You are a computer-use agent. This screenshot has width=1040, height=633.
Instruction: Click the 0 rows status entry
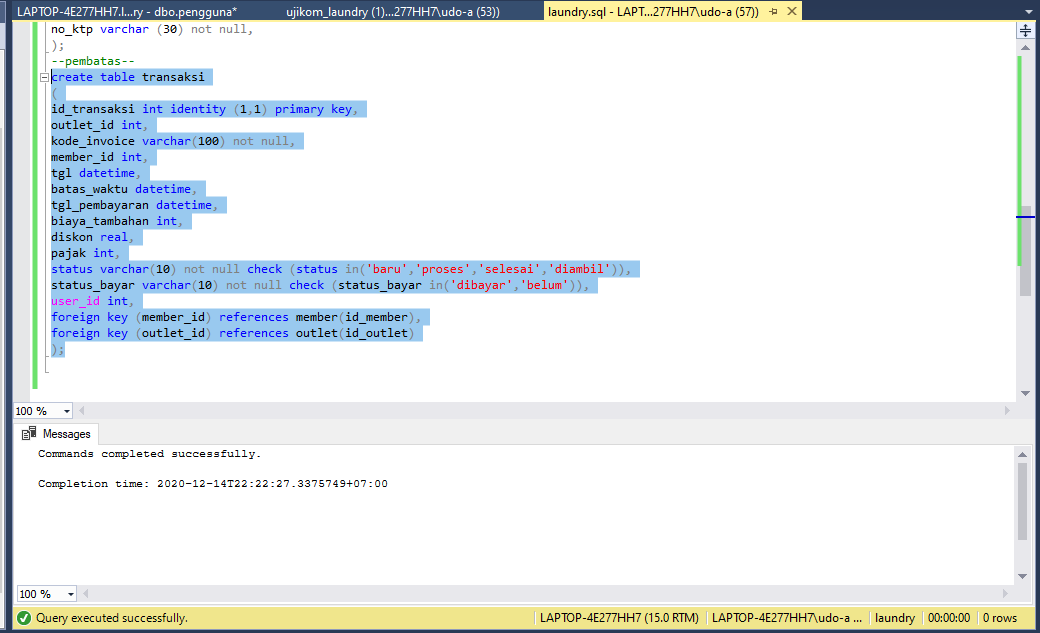point(1000,618)
